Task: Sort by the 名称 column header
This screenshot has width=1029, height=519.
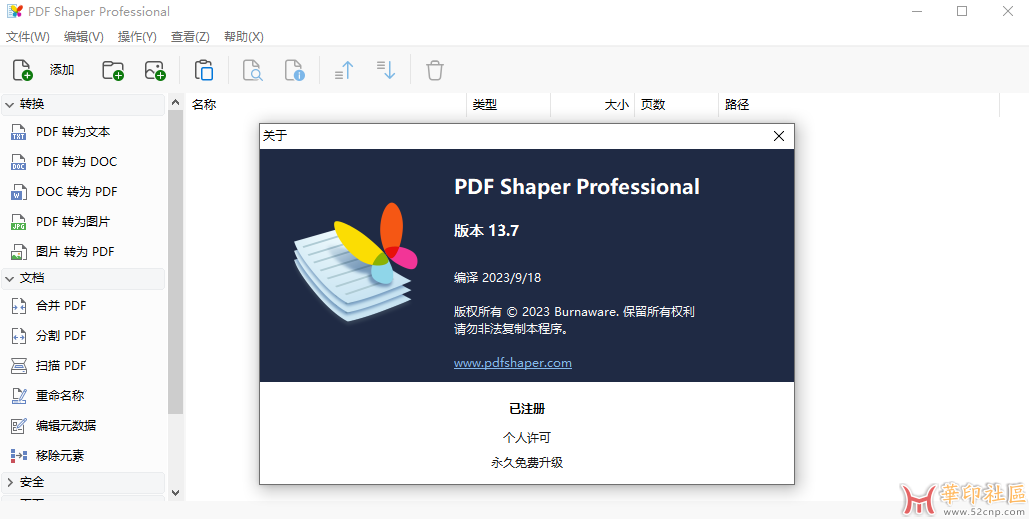Action: [204, 104]
